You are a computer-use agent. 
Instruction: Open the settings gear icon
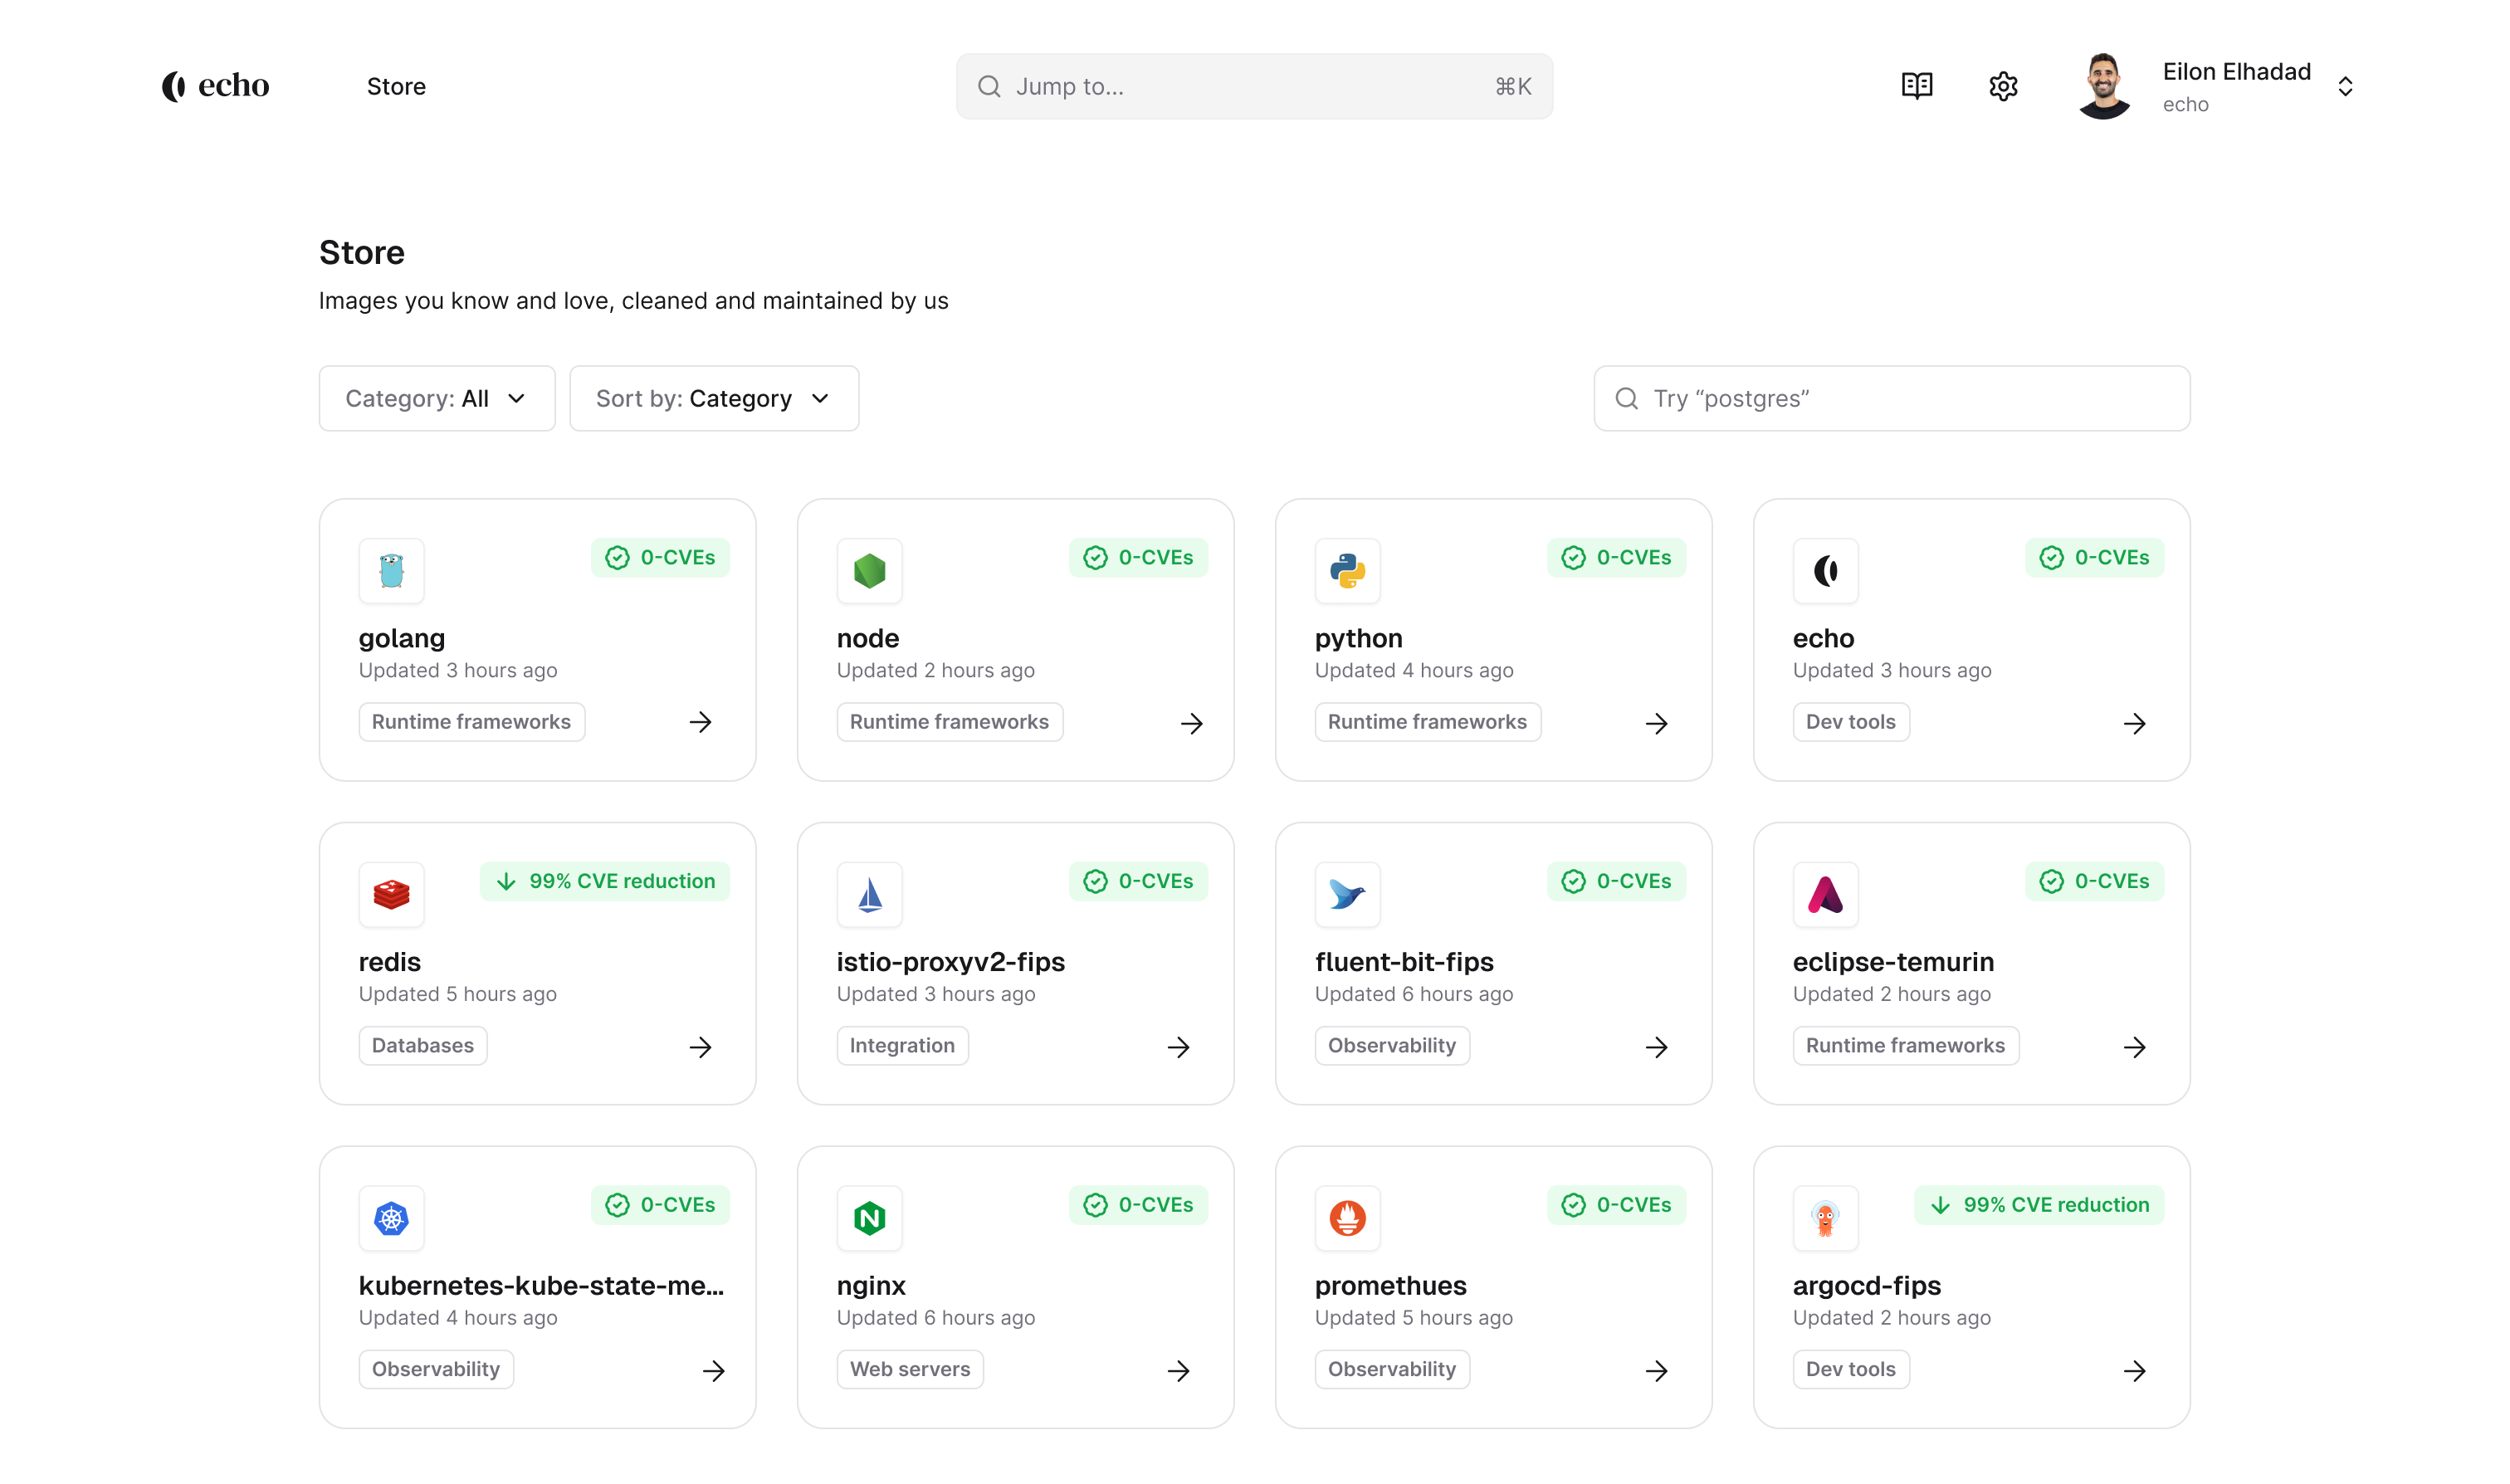[2003, 86]
